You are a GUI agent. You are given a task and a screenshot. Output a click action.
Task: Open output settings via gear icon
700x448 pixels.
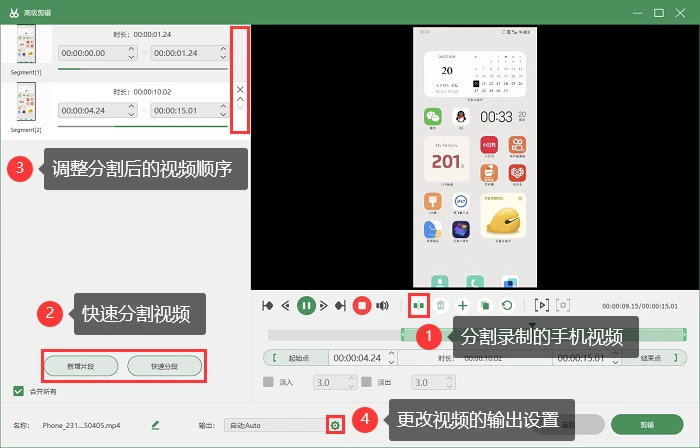click(x=335, y=425)
